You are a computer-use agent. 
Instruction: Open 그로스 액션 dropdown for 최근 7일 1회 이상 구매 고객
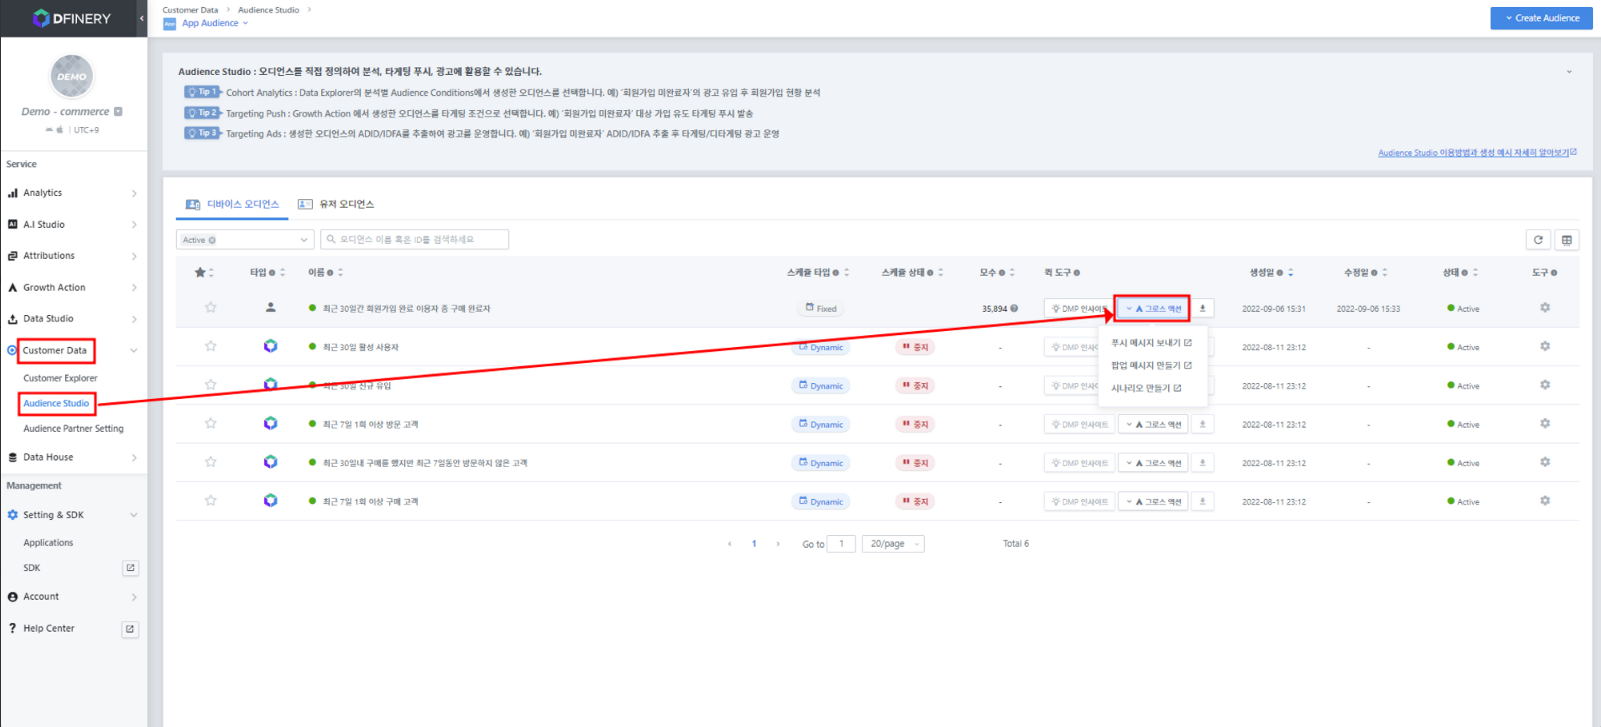(x=1153, y=501)
